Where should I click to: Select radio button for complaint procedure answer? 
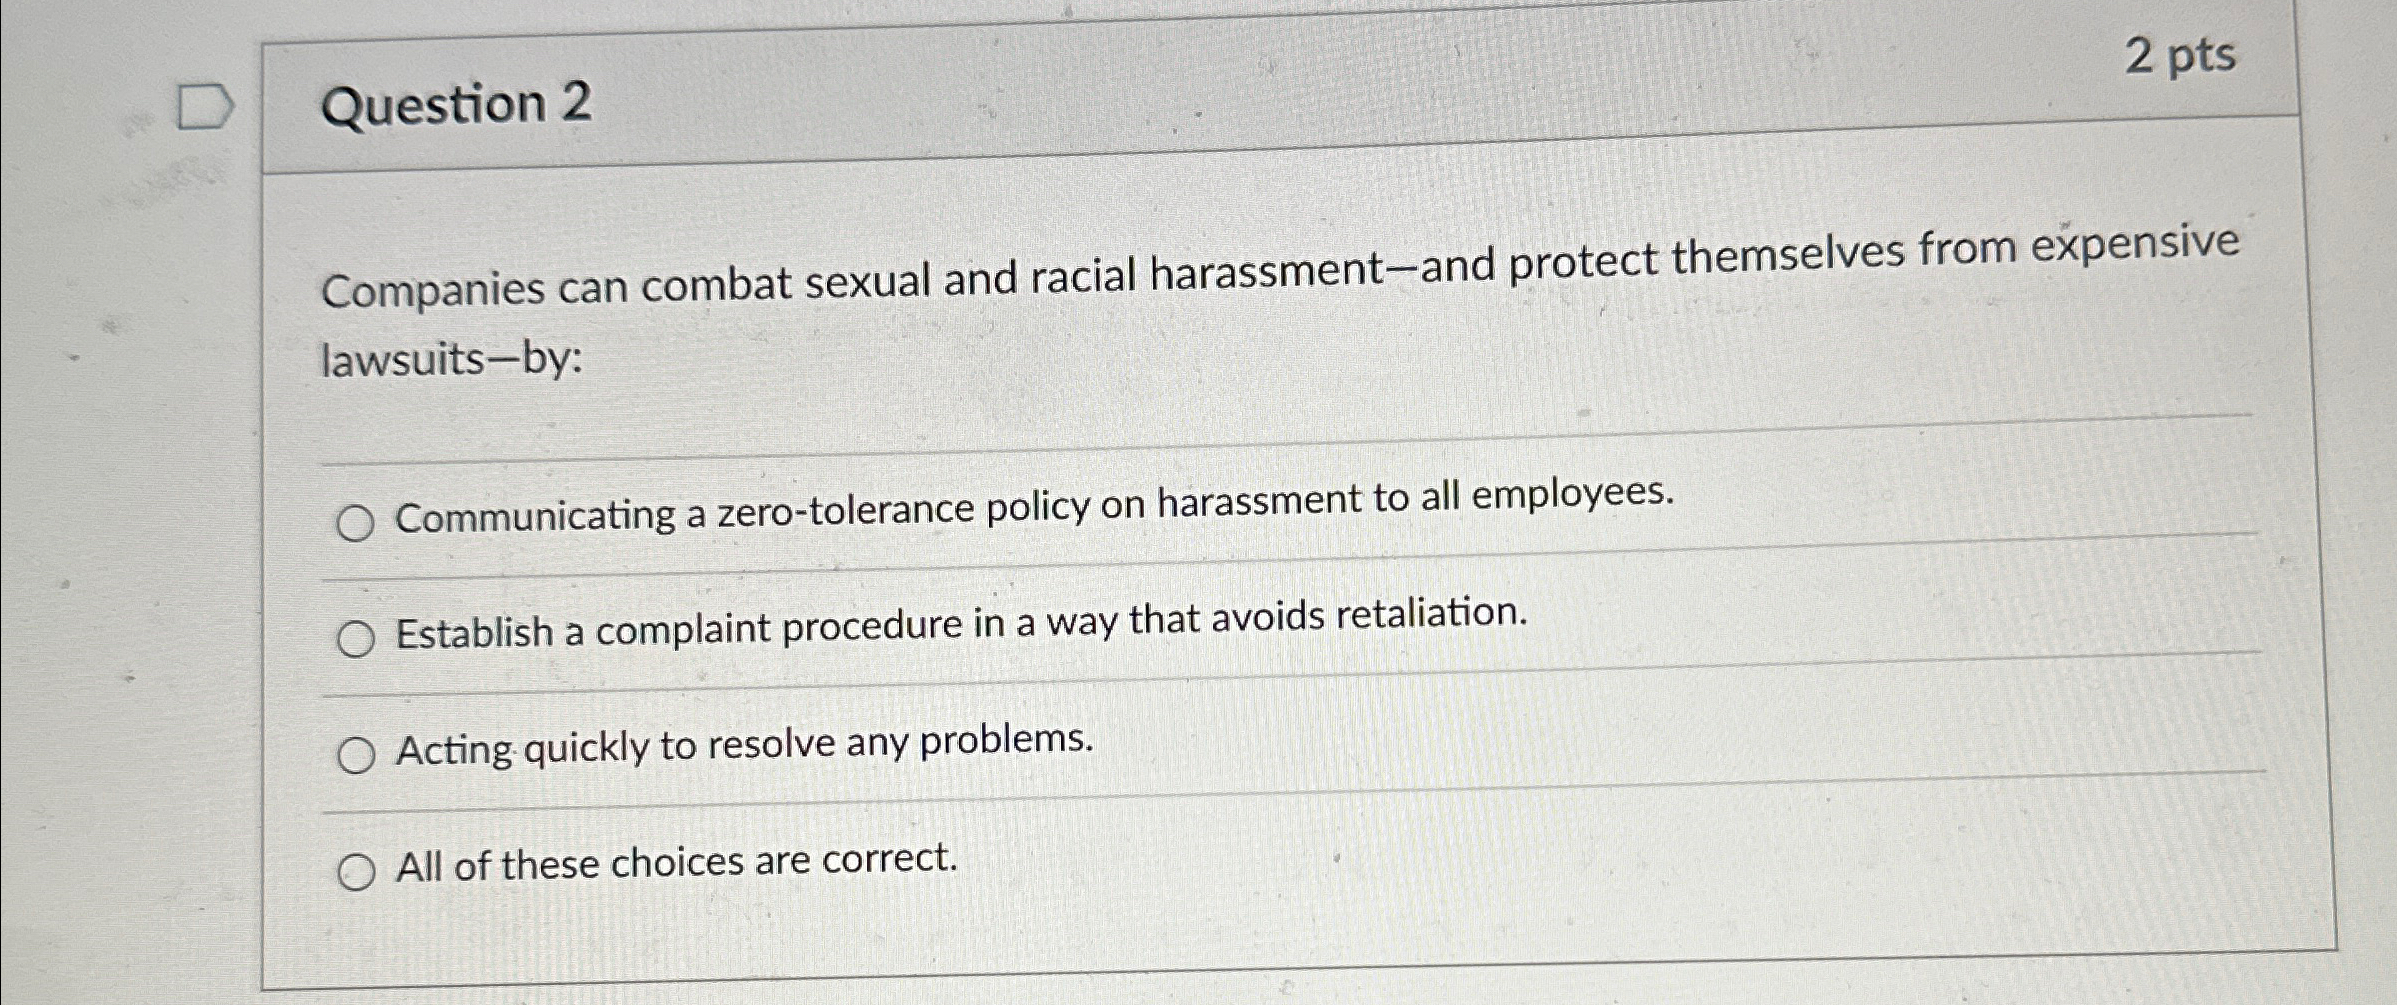pyautogui.click(x=355, y=639)
